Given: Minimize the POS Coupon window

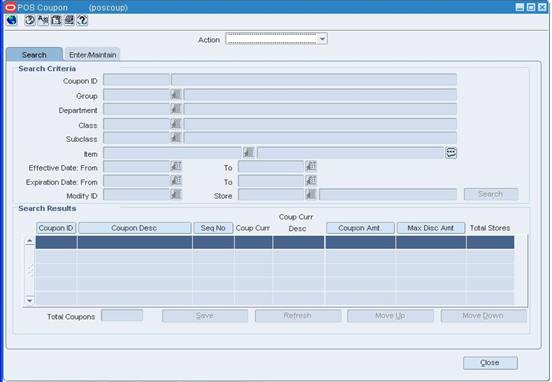Looking at the screenshot, I should click(x=520, y=7).
